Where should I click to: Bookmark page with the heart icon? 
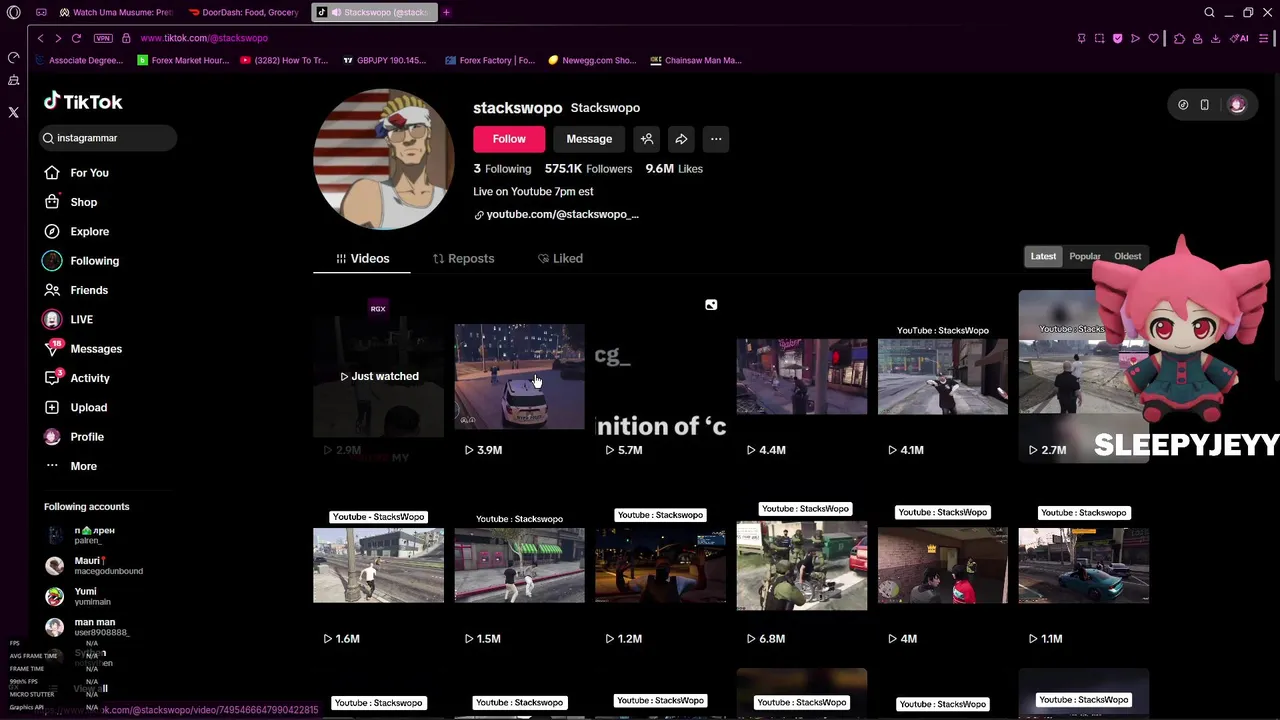click(1153, 38)
